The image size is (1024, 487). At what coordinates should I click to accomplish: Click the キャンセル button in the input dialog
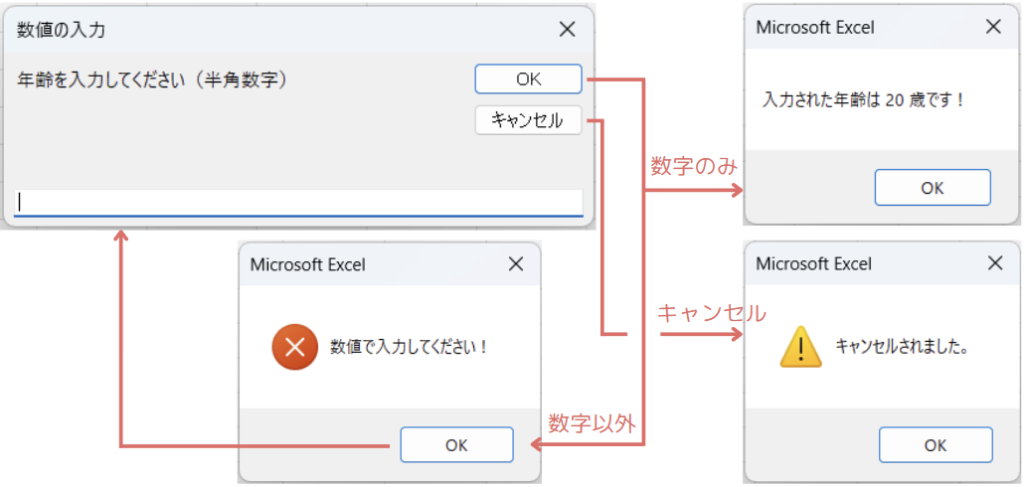tap(528, 121)
